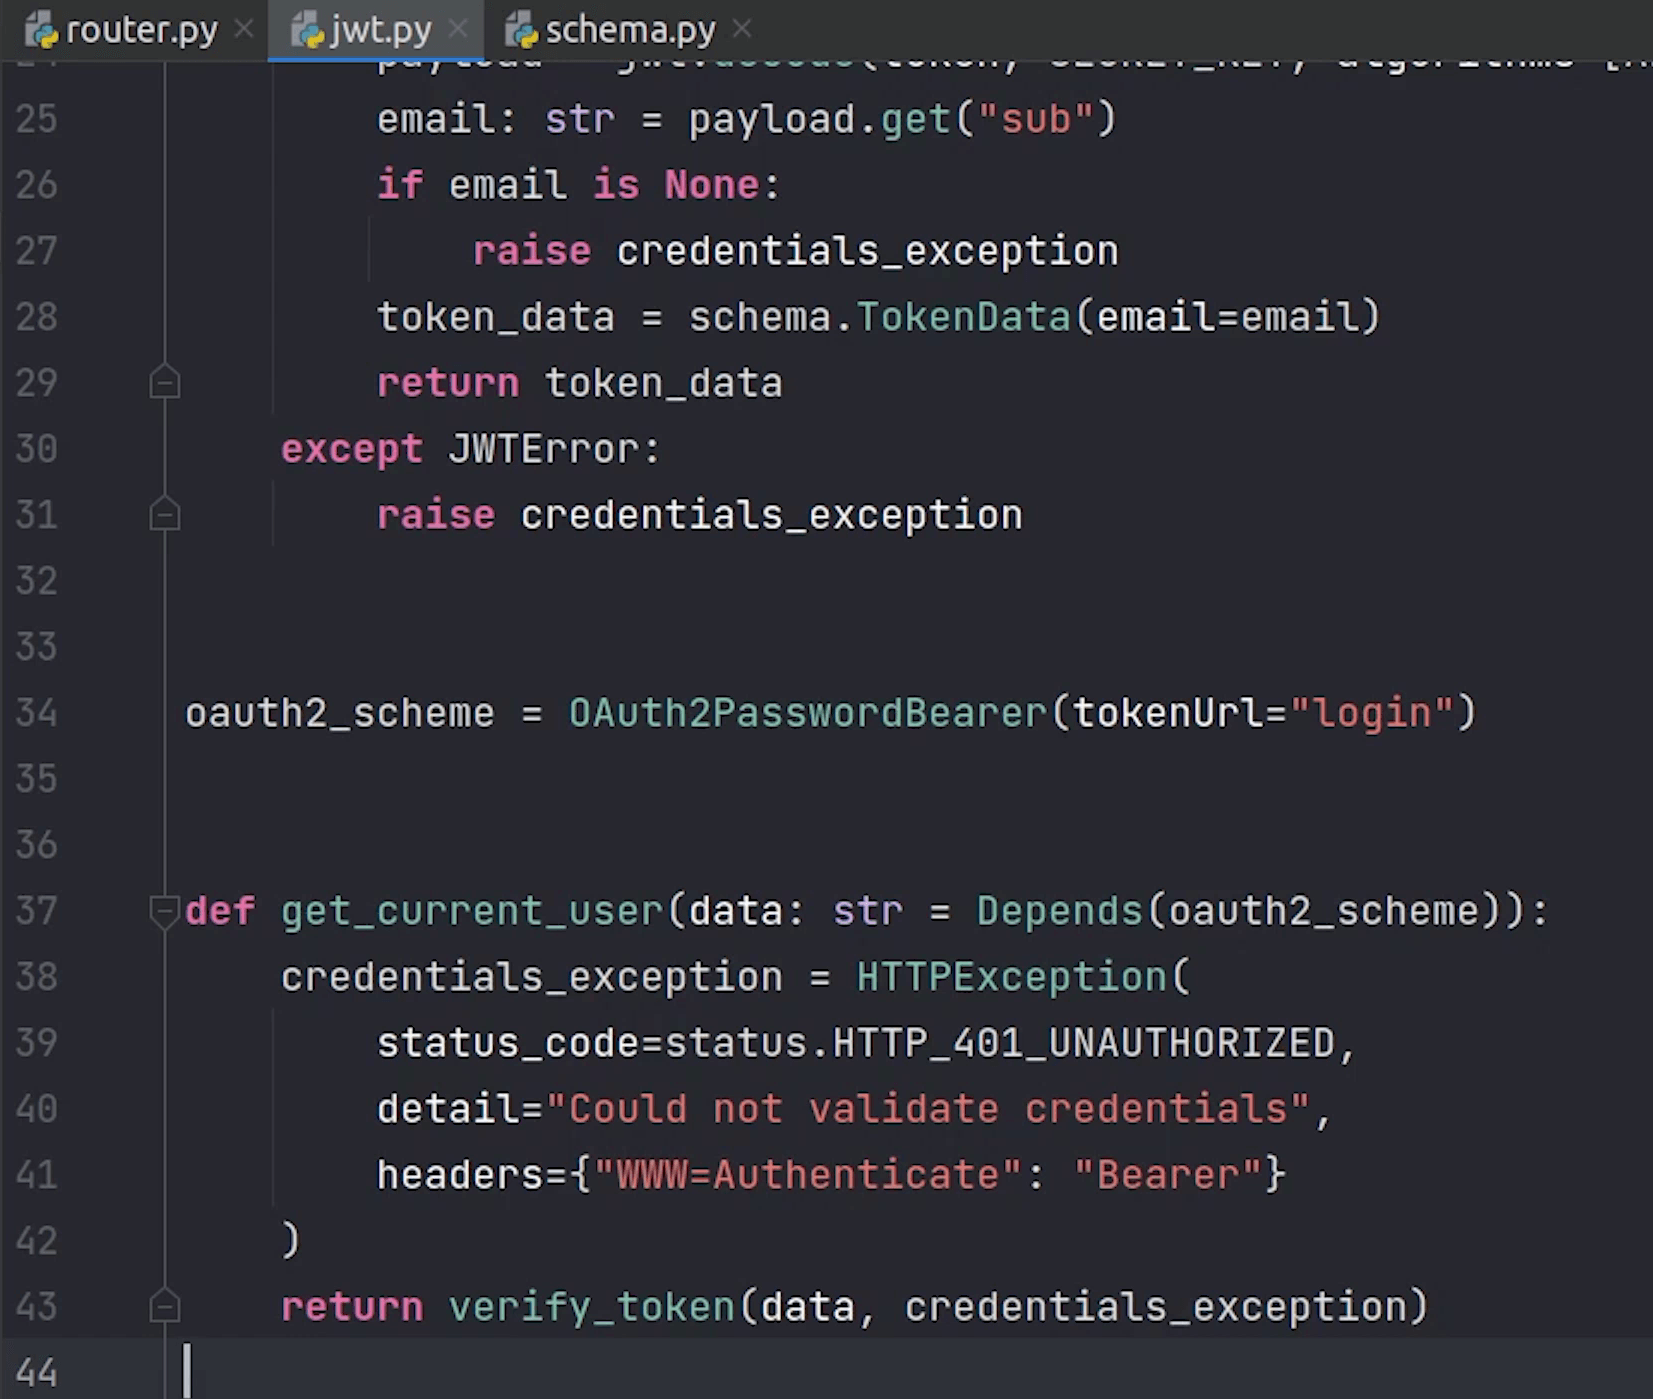
Task: Collapse the get_current_user function at line 37
Action: 163,911
